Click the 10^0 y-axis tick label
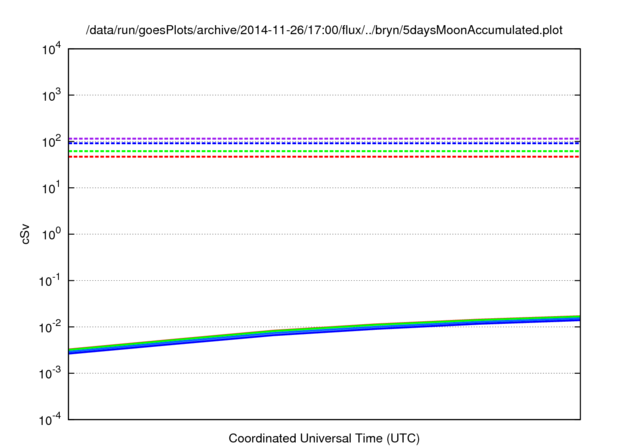Screen dimensions: 640x448 click(51, 235)
